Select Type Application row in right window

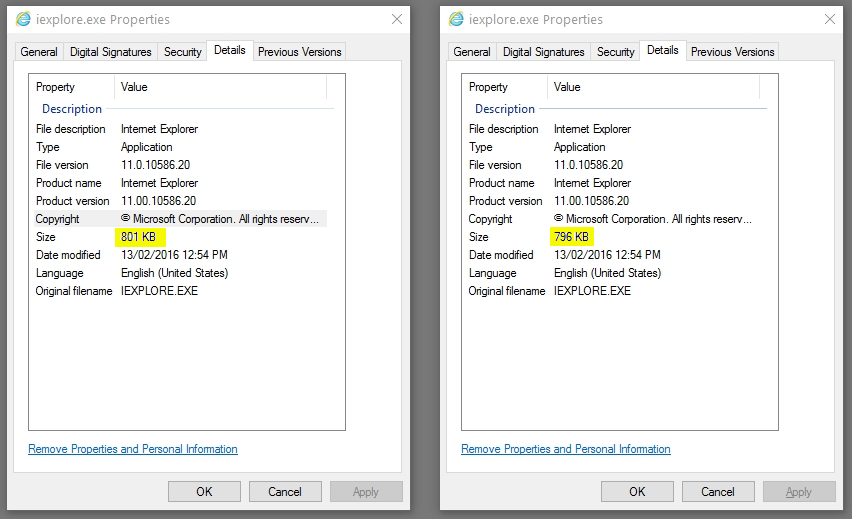click(x=613, y=147)
